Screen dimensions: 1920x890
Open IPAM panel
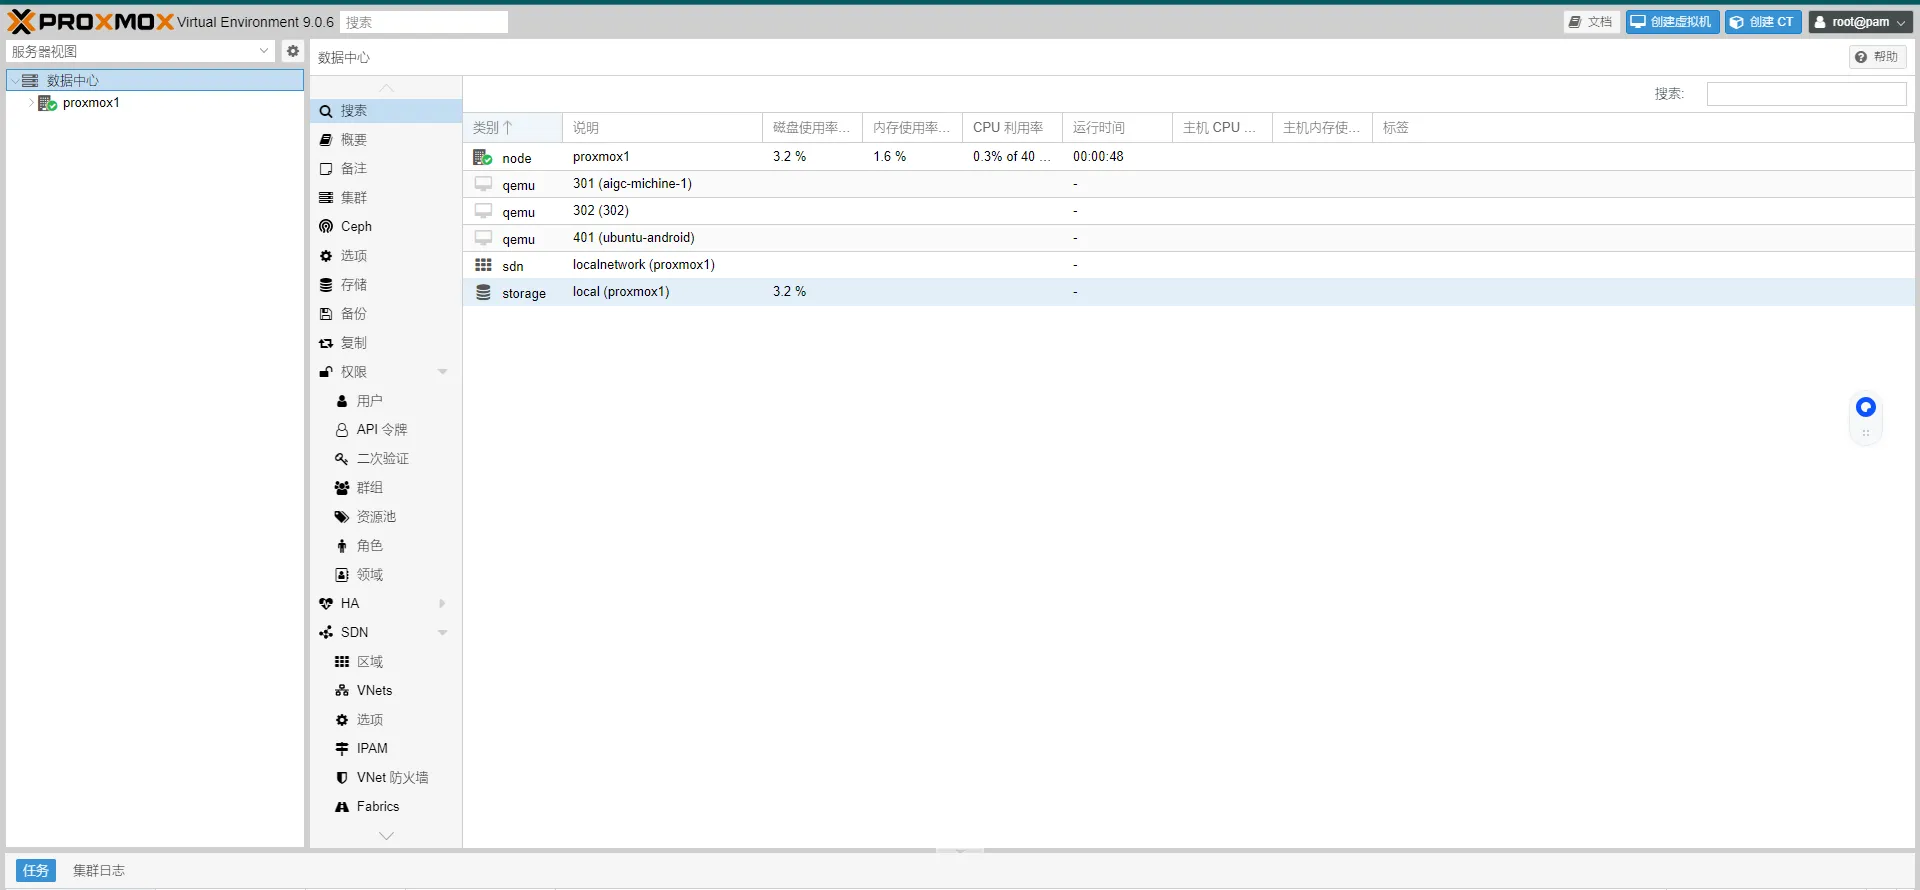386,749
